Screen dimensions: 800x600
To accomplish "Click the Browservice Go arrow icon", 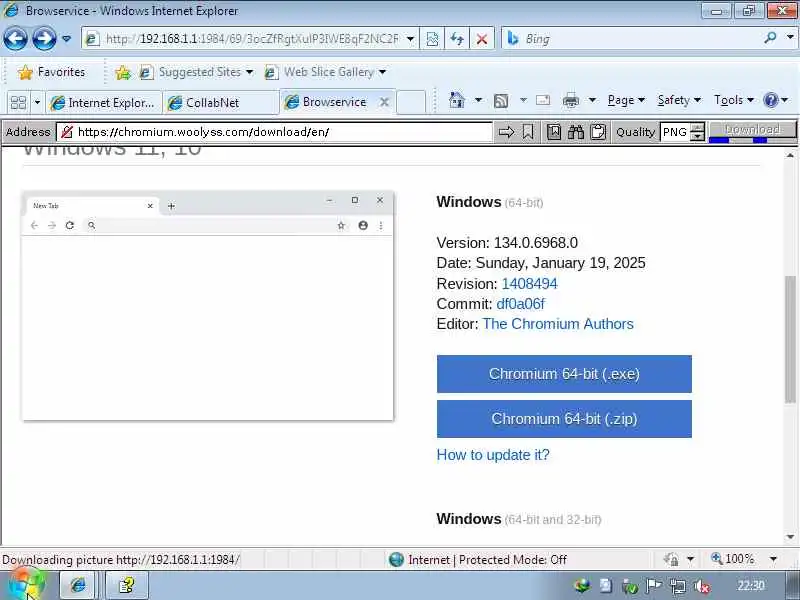I will 506,132.
